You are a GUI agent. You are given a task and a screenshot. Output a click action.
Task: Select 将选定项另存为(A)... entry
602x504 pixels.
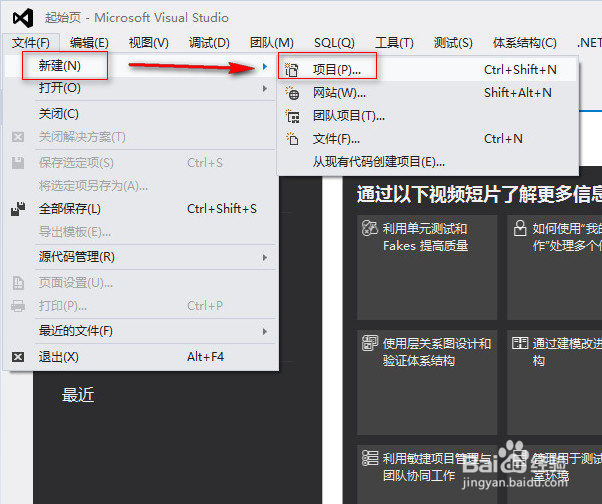point(141,186)
